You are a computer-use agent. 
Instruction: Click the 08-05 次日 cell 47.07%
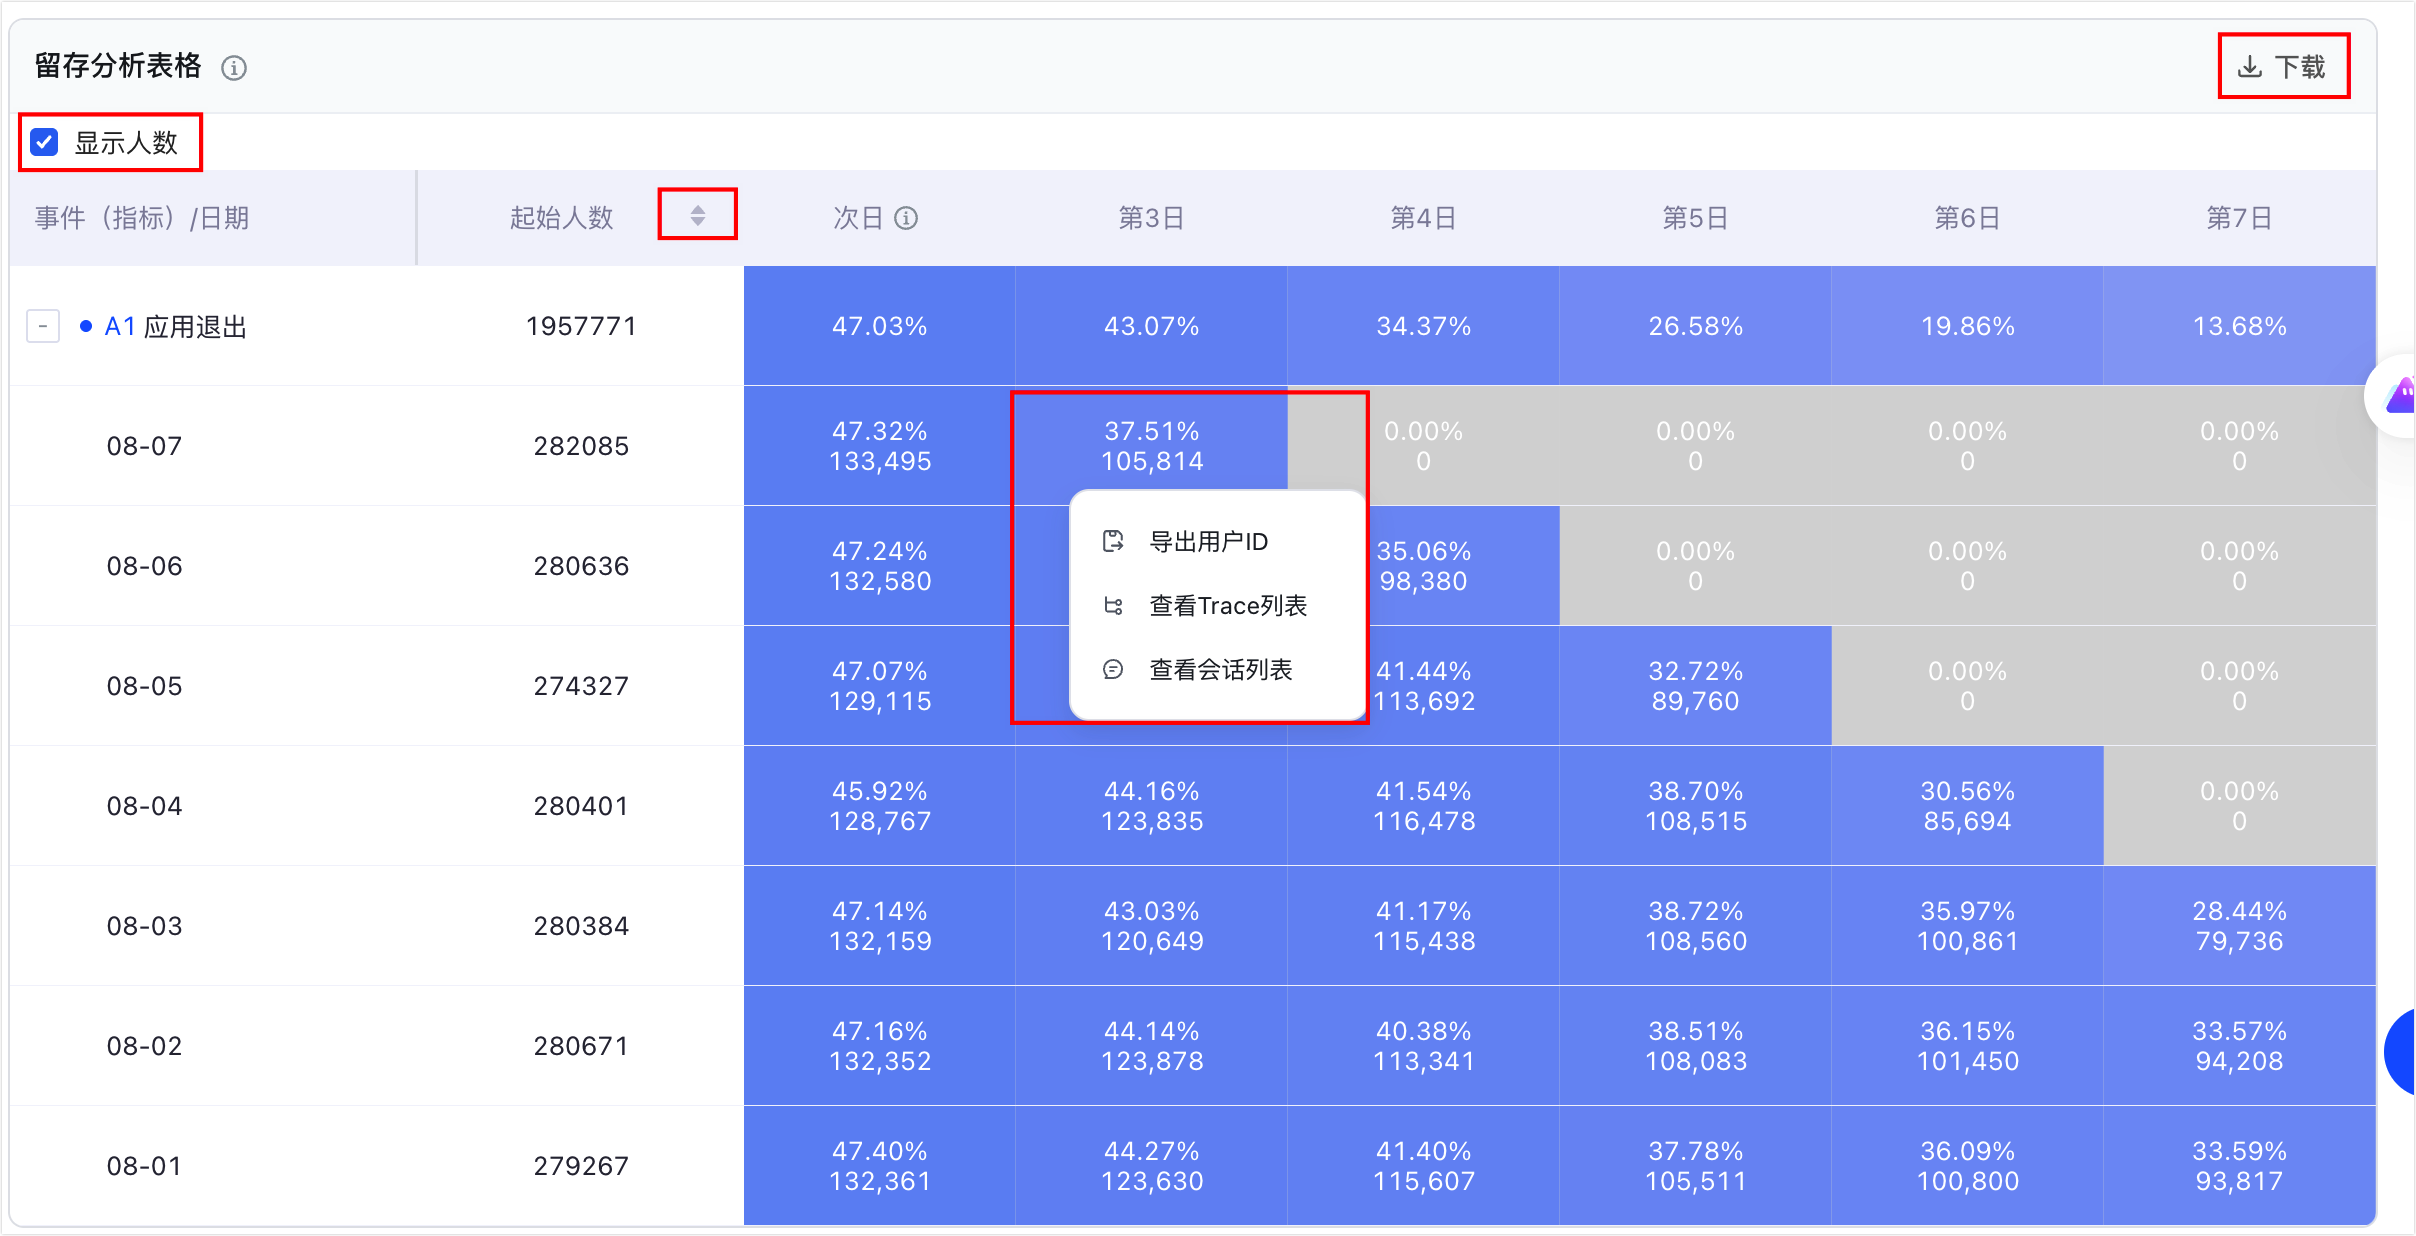point(880,686)
